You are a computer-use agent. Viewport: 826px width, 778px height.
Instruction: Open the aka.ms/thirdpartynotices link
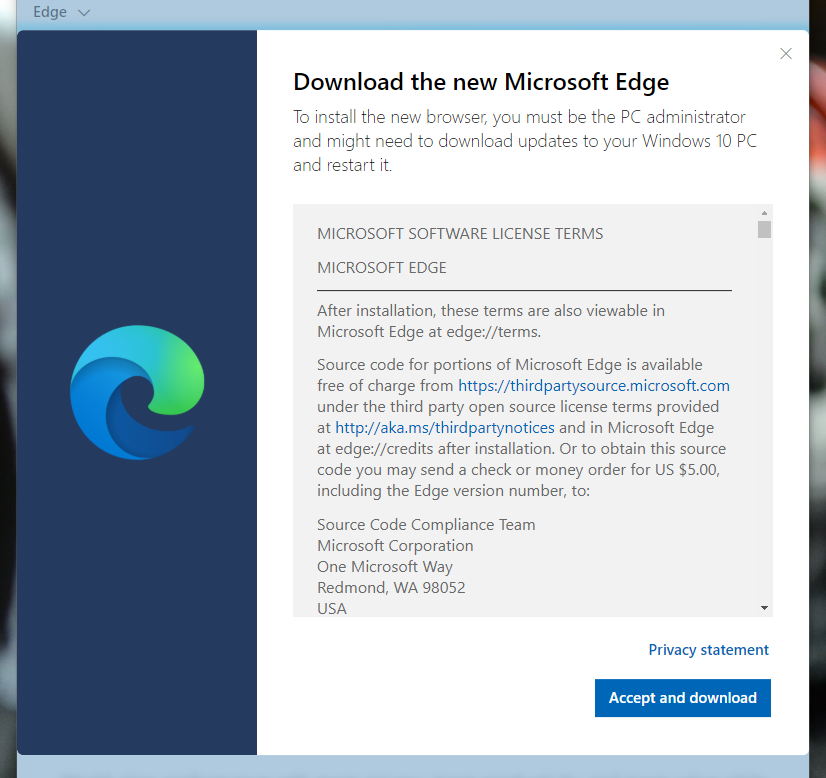click(445, 427)
